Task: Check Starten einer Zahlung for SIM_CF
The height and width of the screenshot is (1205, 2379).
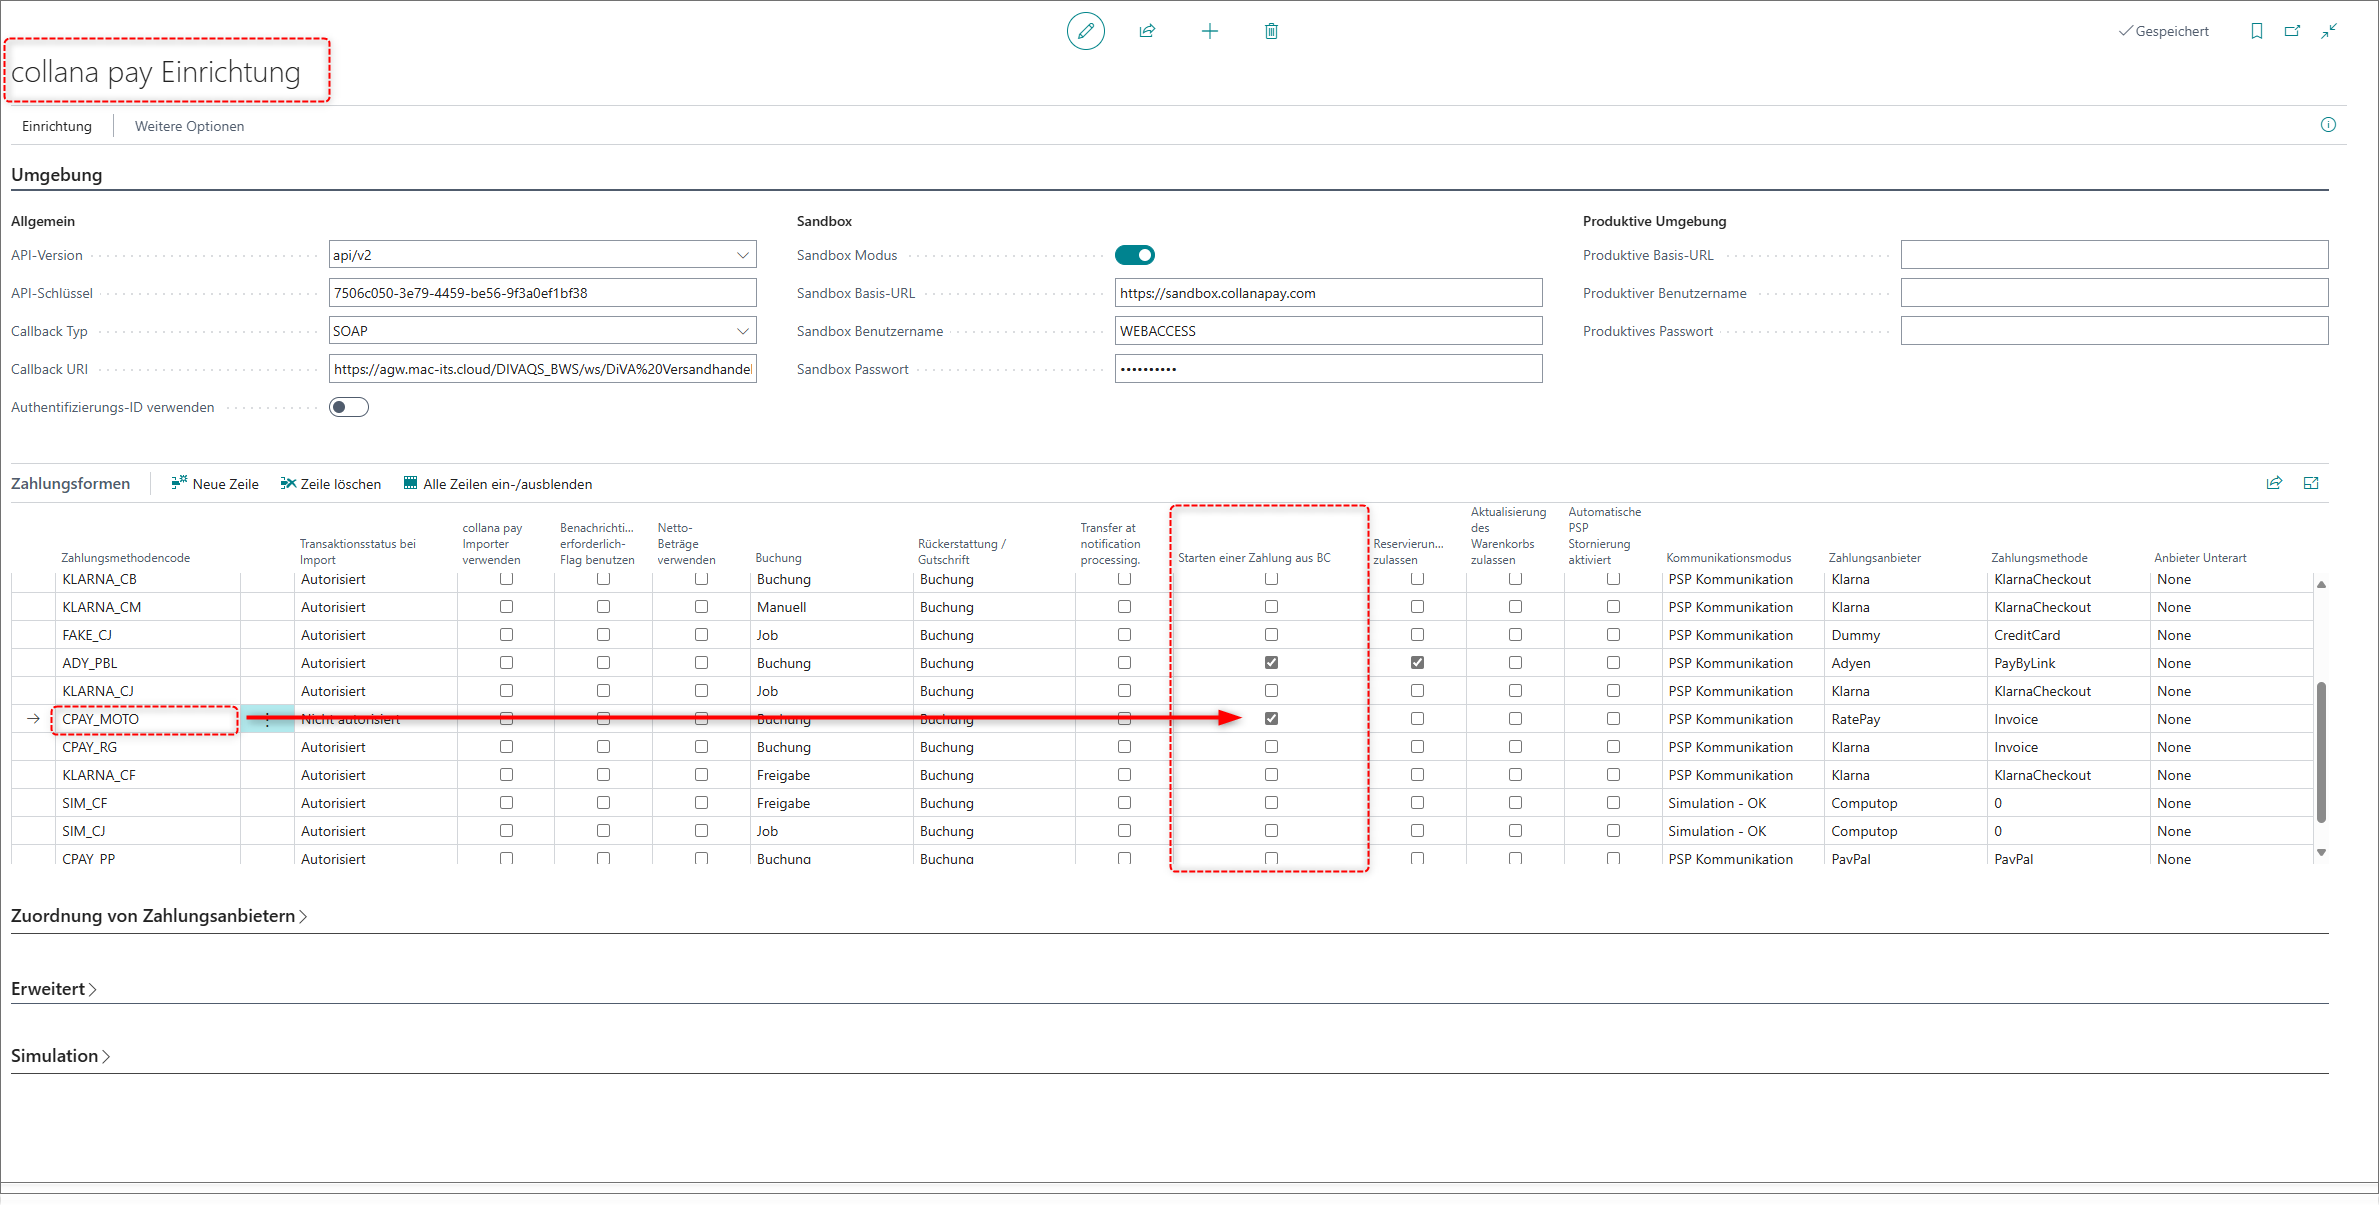Action: tap(1271, 803)
